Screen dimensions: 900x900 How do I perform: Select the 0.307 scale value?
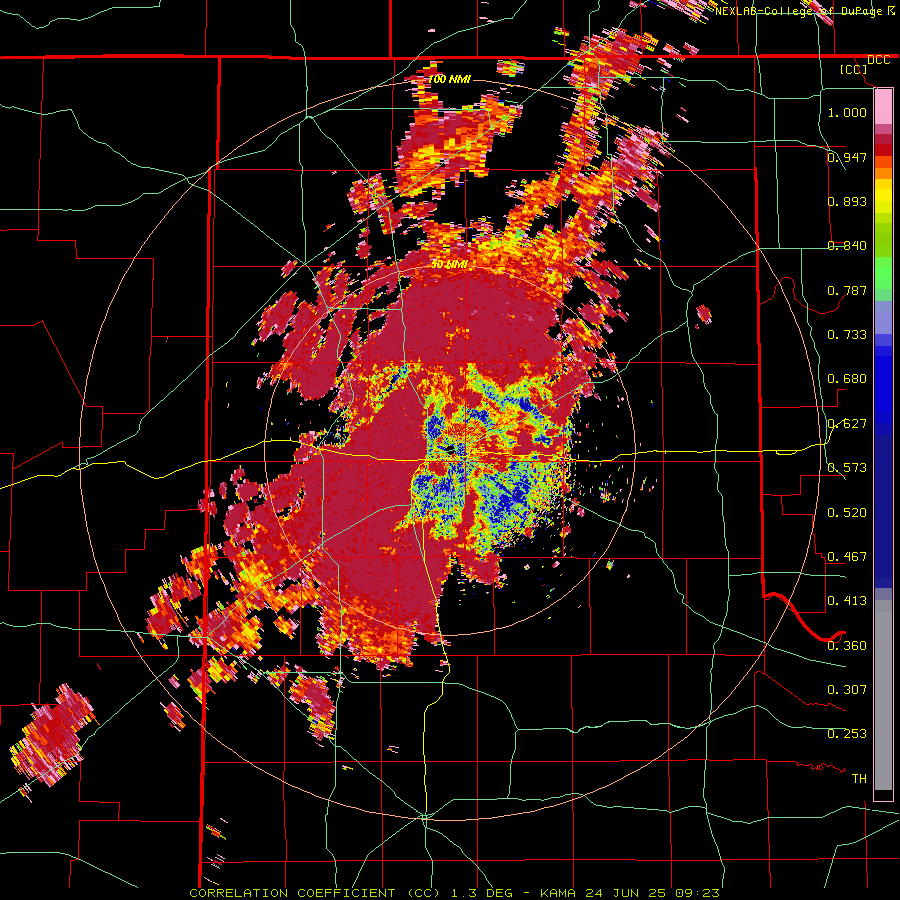point(847,690)
